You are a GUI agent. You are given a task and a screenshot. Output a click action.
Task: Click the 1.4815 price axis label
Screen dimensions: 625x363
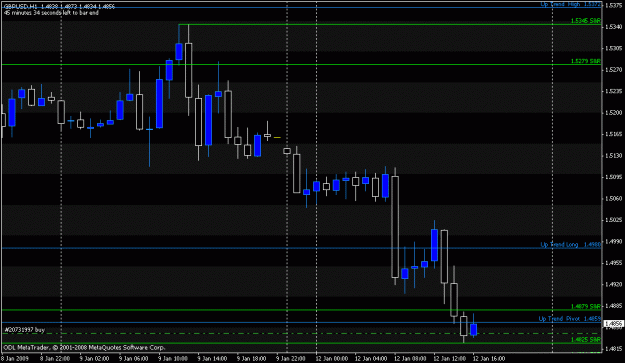[x=613, y=349]
